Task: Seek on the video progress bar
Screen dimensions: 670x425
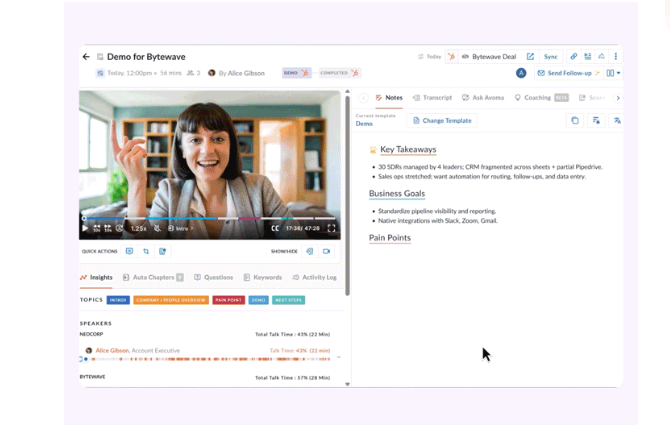Action: 209,218
